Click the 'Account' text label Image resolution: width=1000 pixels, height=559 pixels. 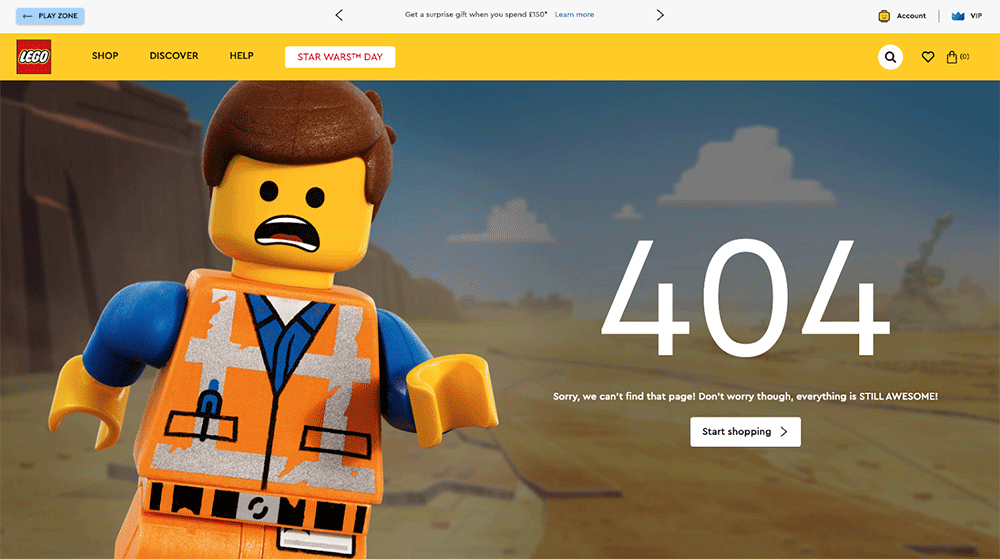coord(911,16)
